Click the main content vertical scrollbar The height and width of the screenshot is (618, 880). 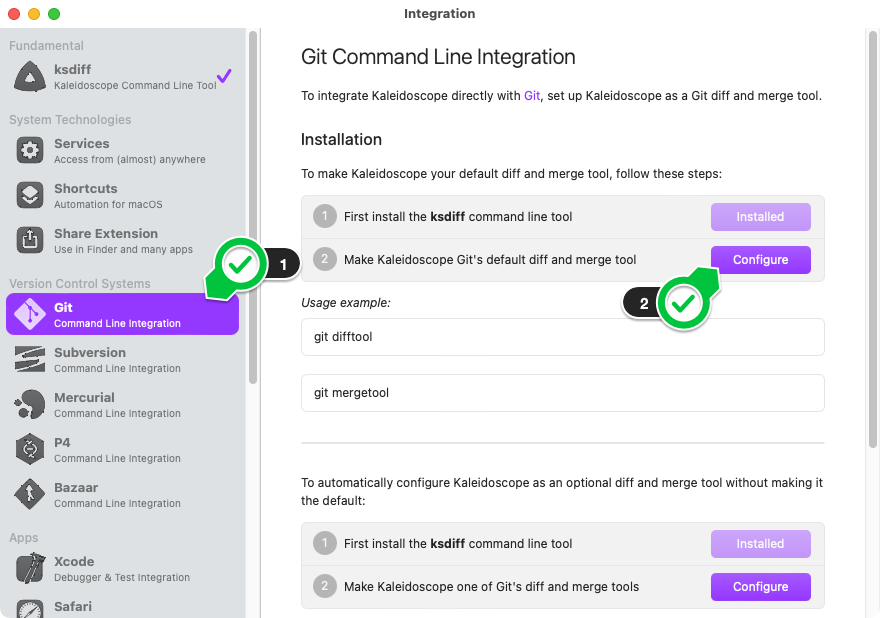coord(873,240)
